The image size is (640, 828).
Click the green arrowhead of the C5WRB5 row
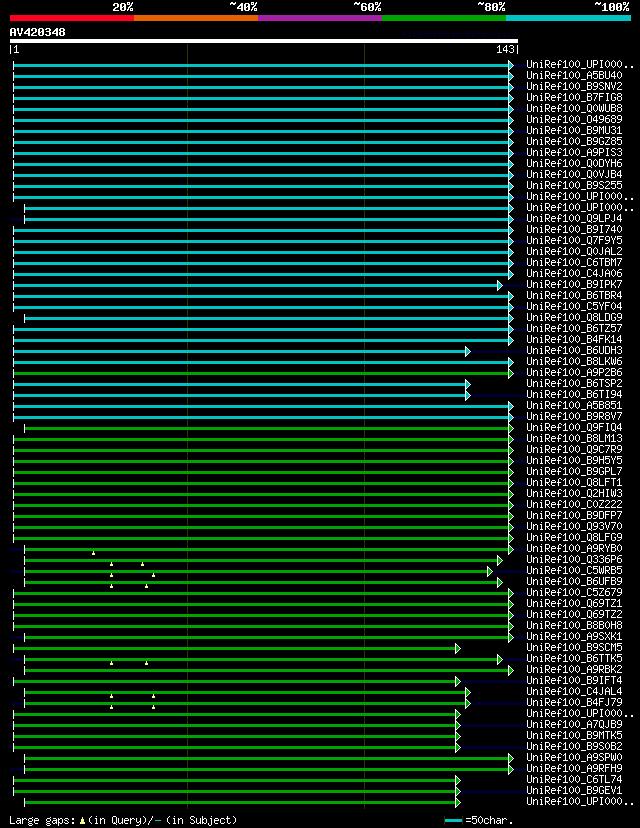pyautogui.click(x=490, y=571)
